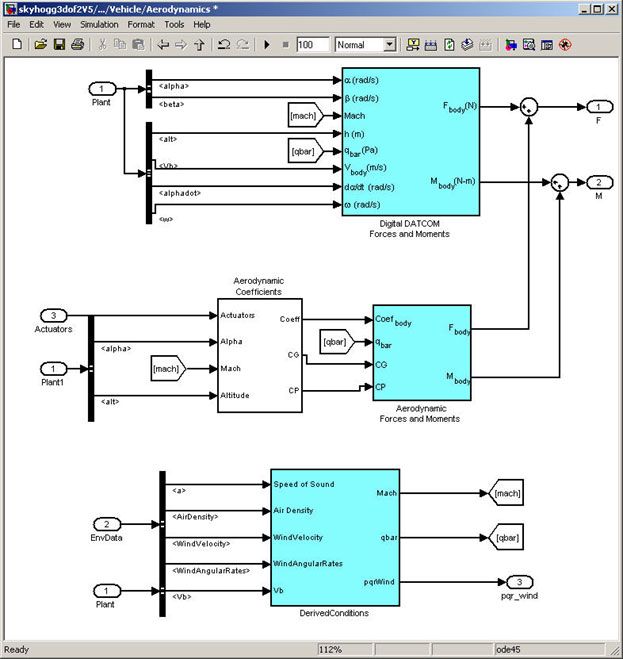
Task: Click the New model toolbar icon
Action: point(17,44)
